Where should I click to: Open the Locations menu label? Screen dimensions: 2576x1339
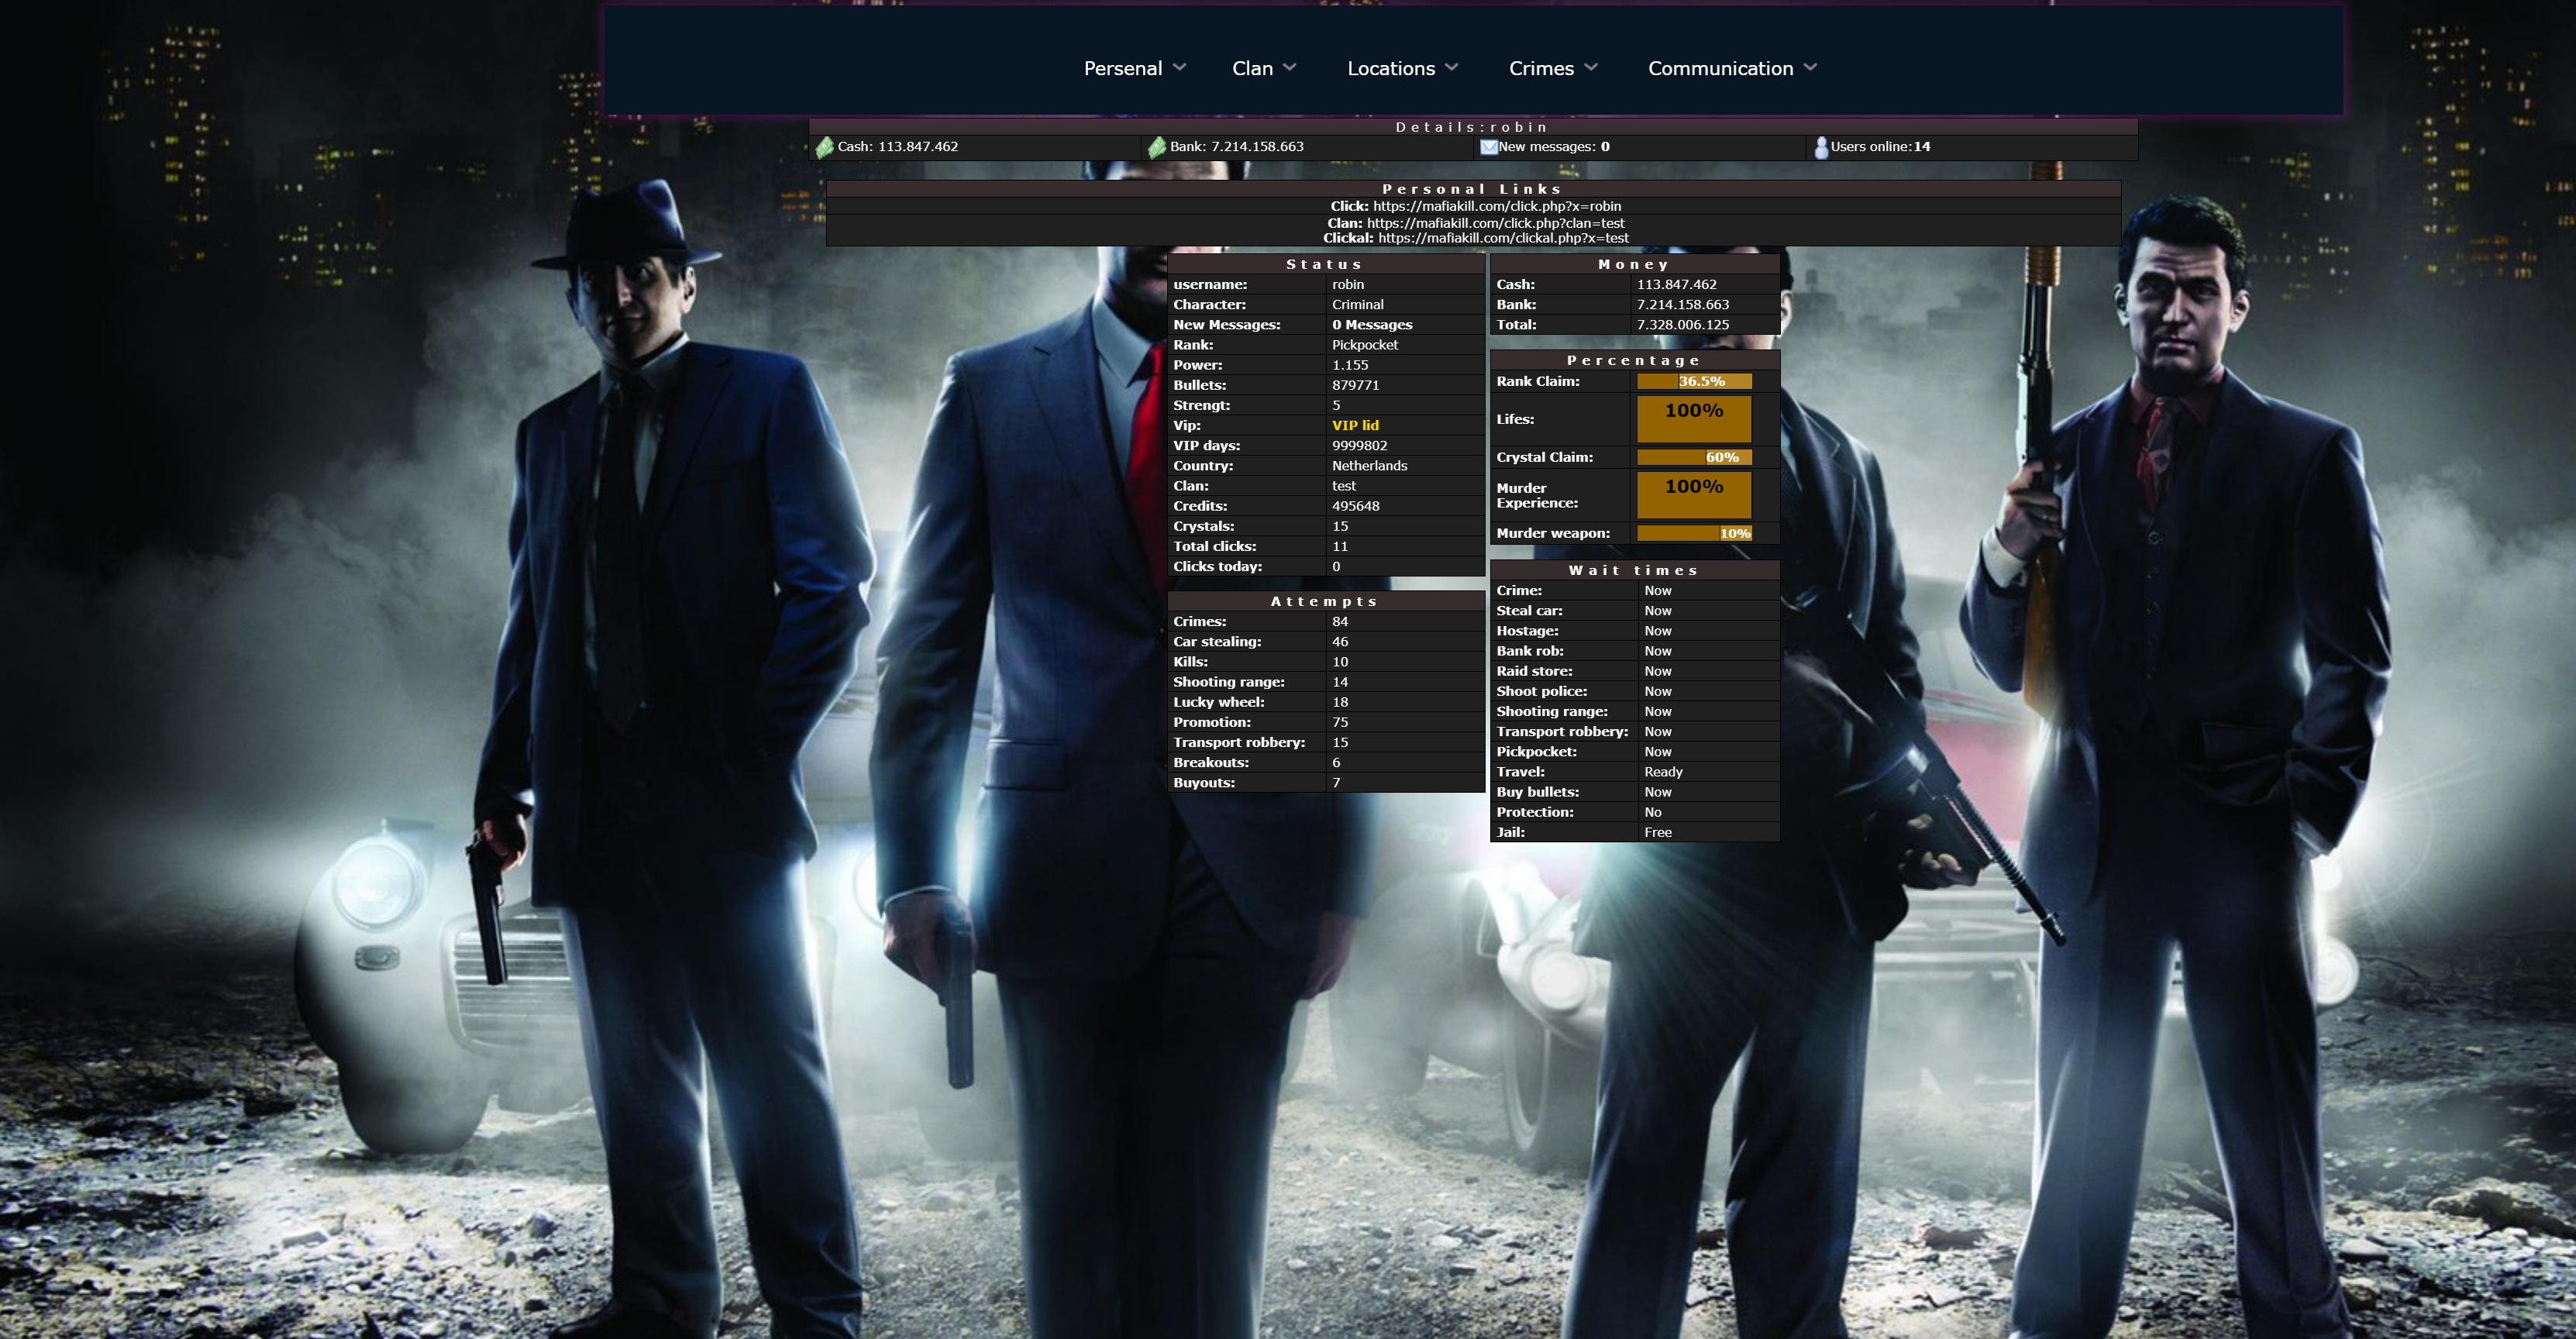[1390, 68]
